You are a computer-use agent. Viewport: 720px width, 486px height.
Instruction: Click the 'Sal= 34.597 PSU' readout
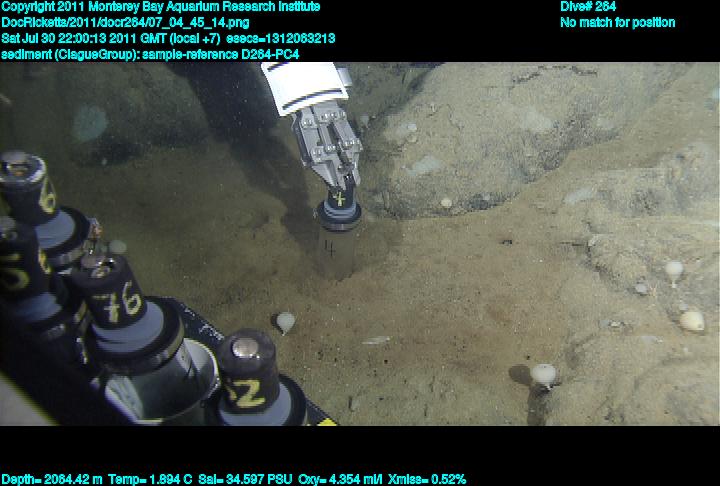click(x=245, y=479)
